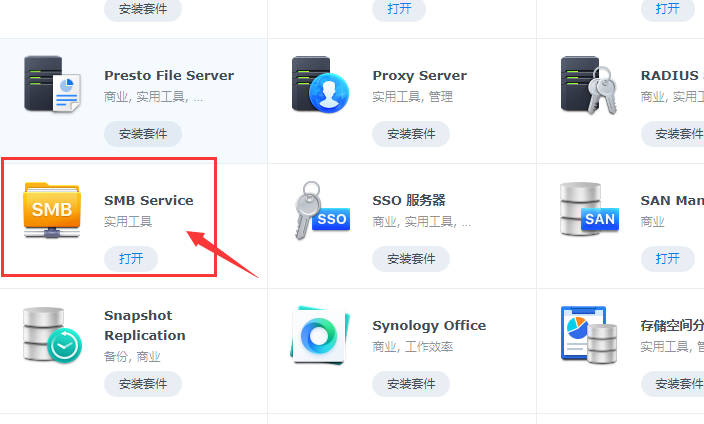Install the Proxy Server package
Image resolution: width=704 pixels, height=424 pixels.
tap(411, 134)
